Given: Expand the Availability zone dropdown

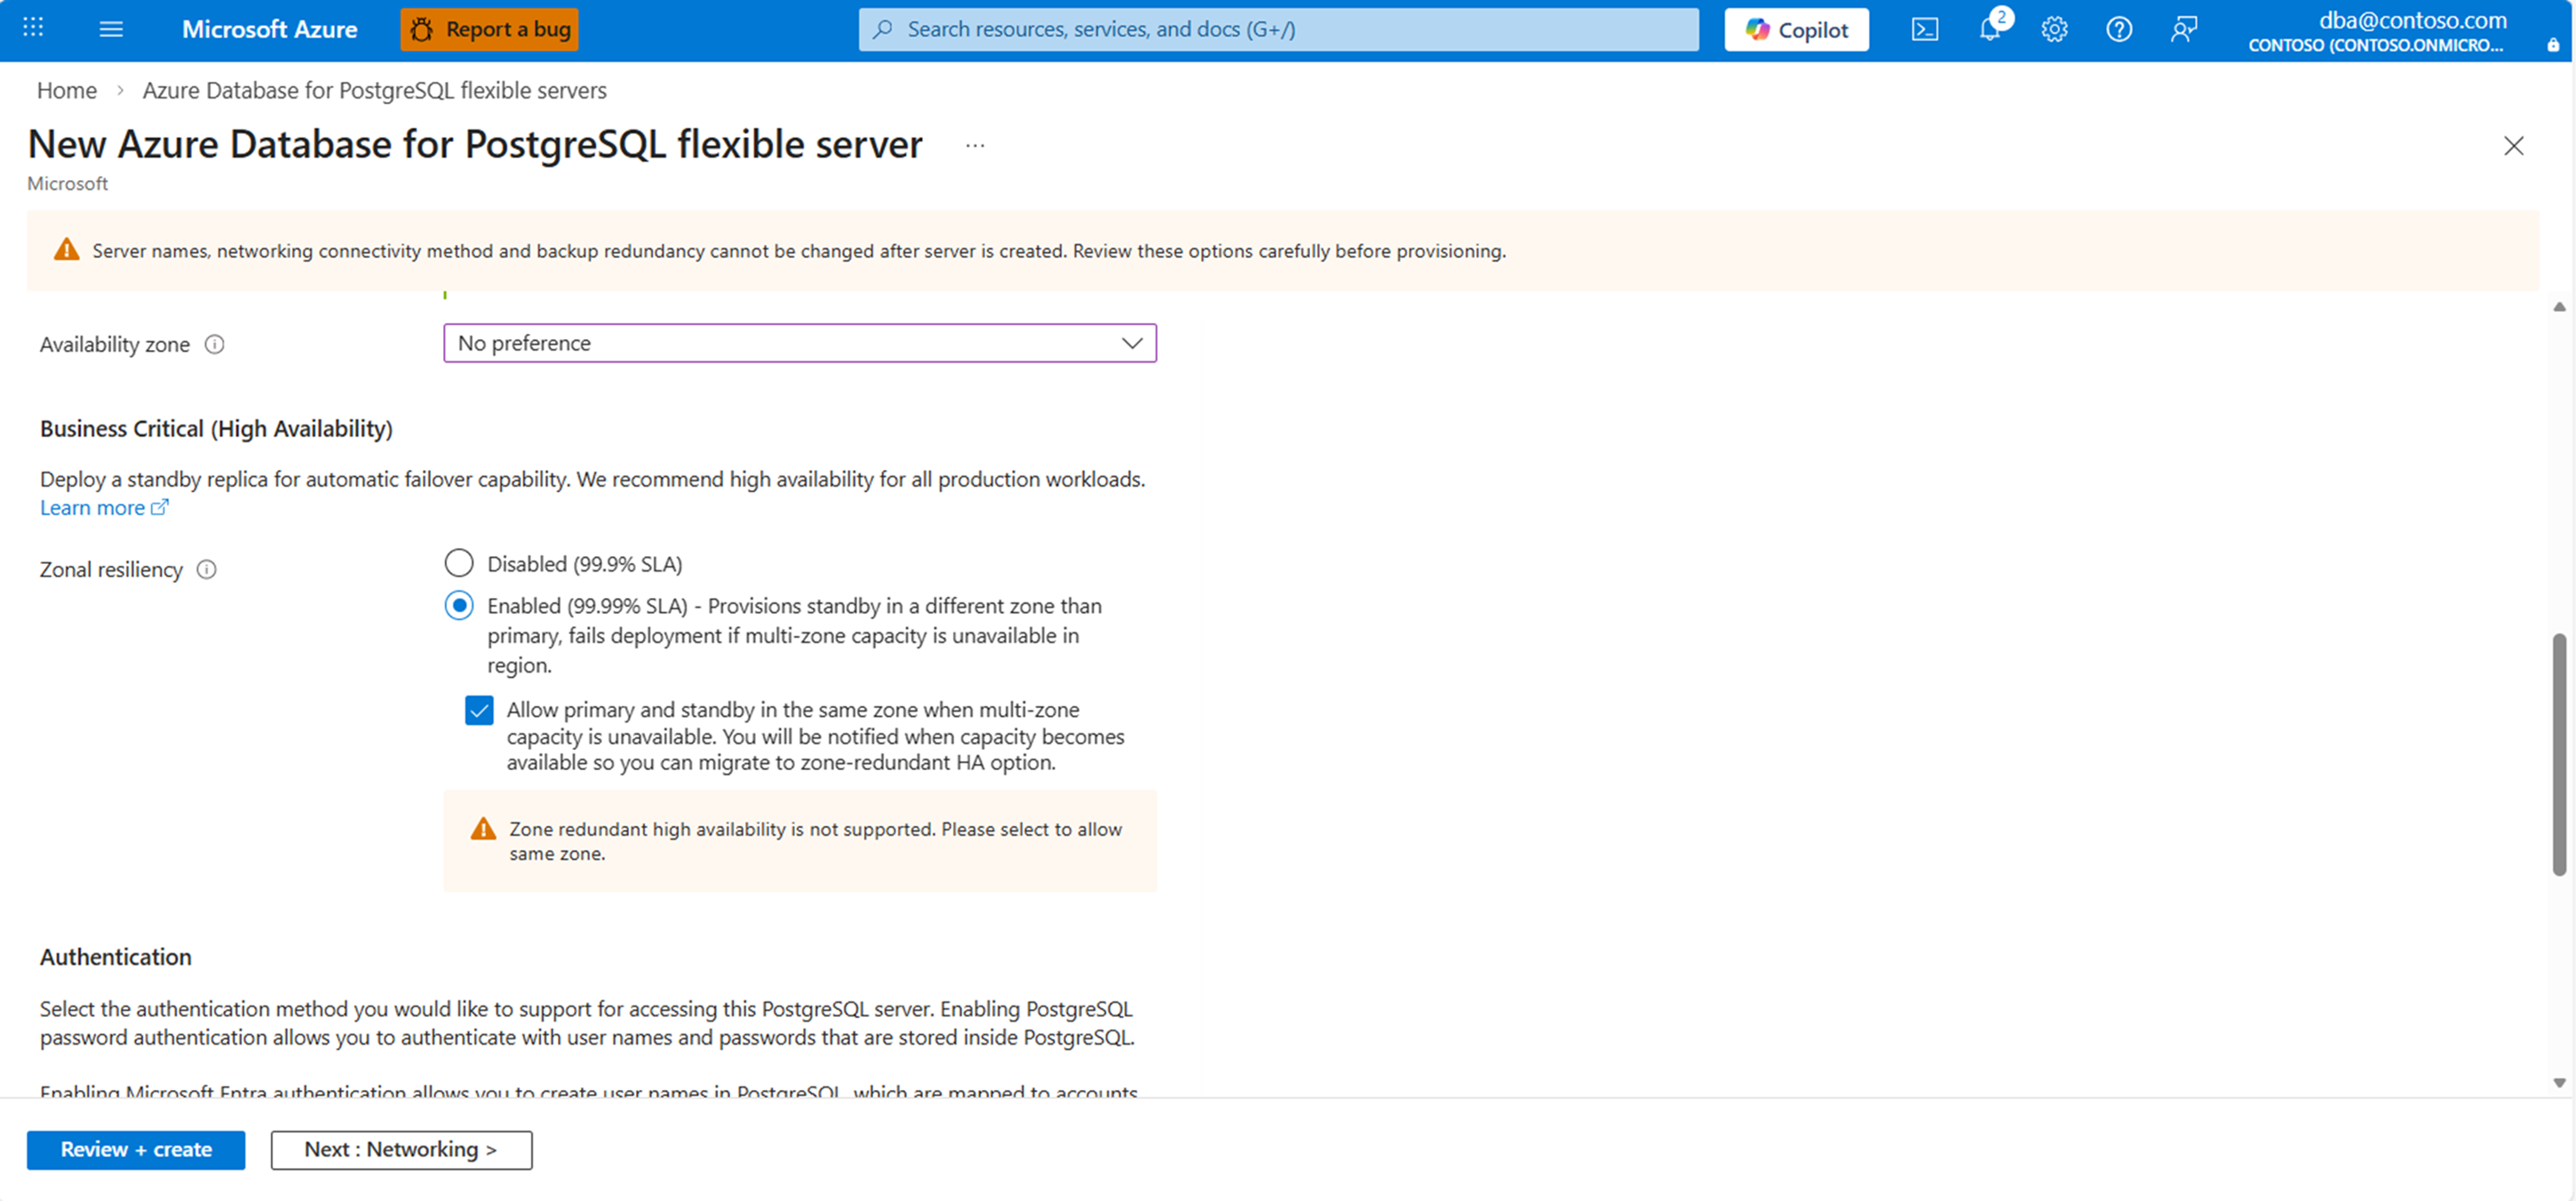Looking at the screenshot, I should (x=799, y=343).
